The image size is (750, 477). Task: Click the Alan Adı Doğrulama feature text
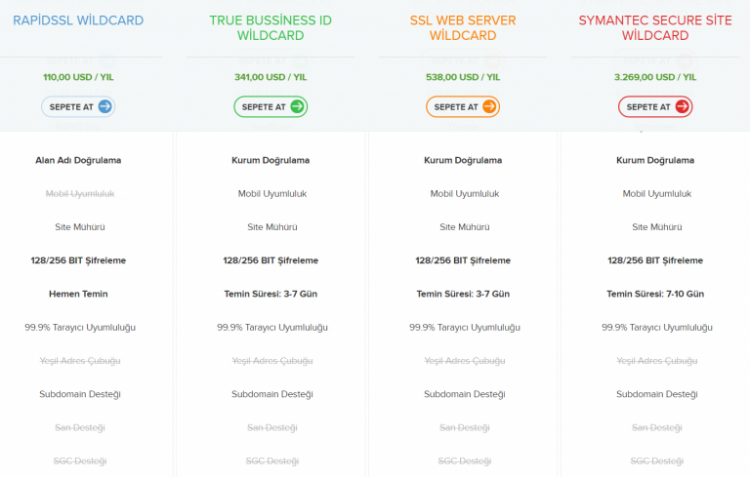tap(78, 160)
